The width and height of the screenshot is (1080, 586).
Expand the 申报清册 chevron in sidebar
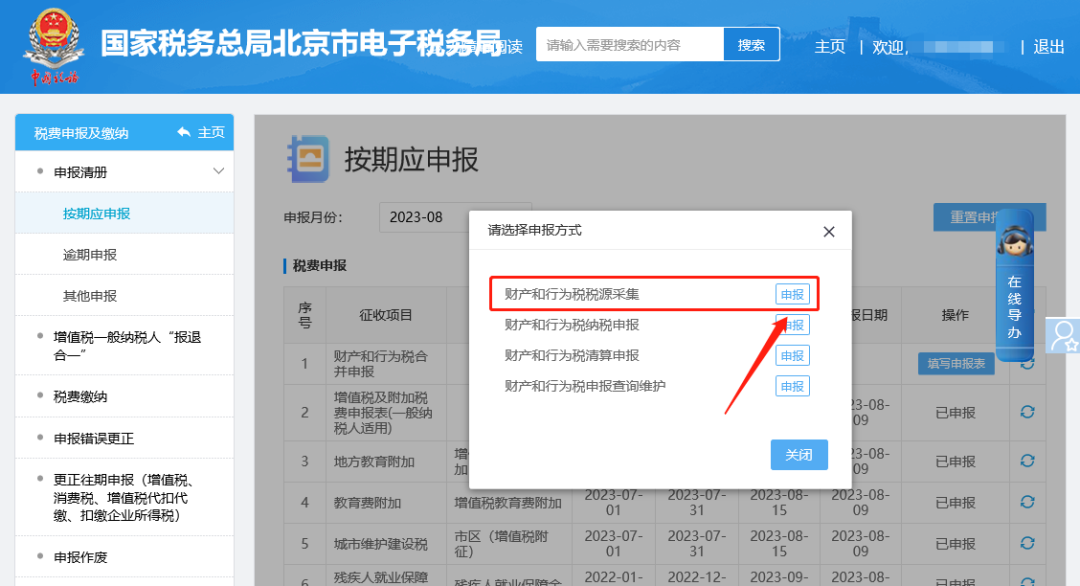pyautogui.click(x=218, y=171)
